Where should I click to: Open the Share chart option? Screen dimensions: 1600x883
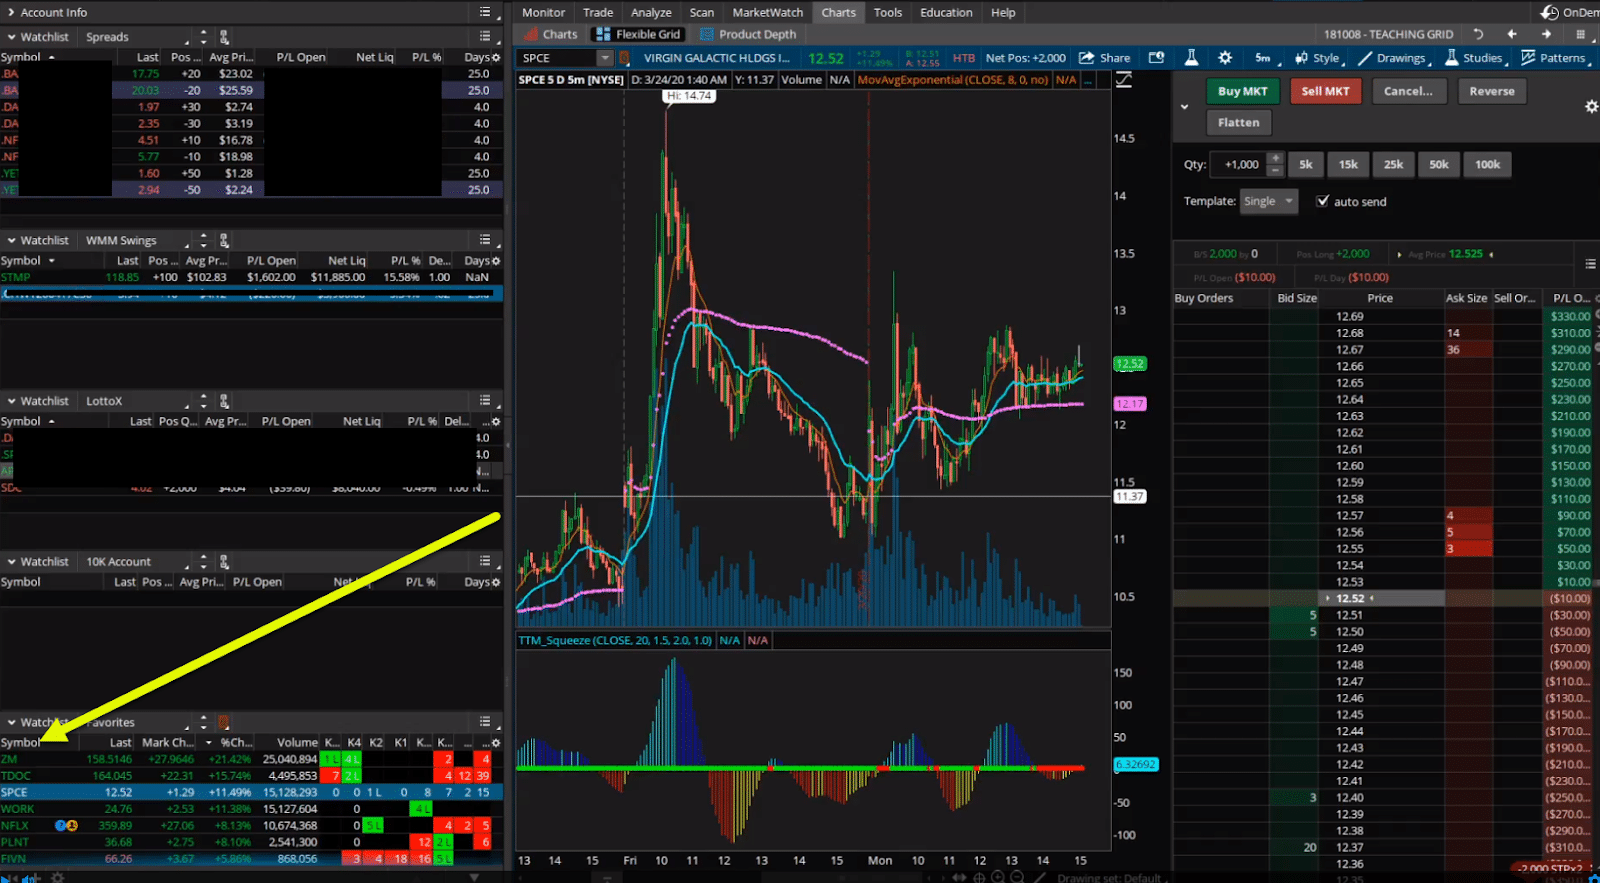[x=1104, y=58]
